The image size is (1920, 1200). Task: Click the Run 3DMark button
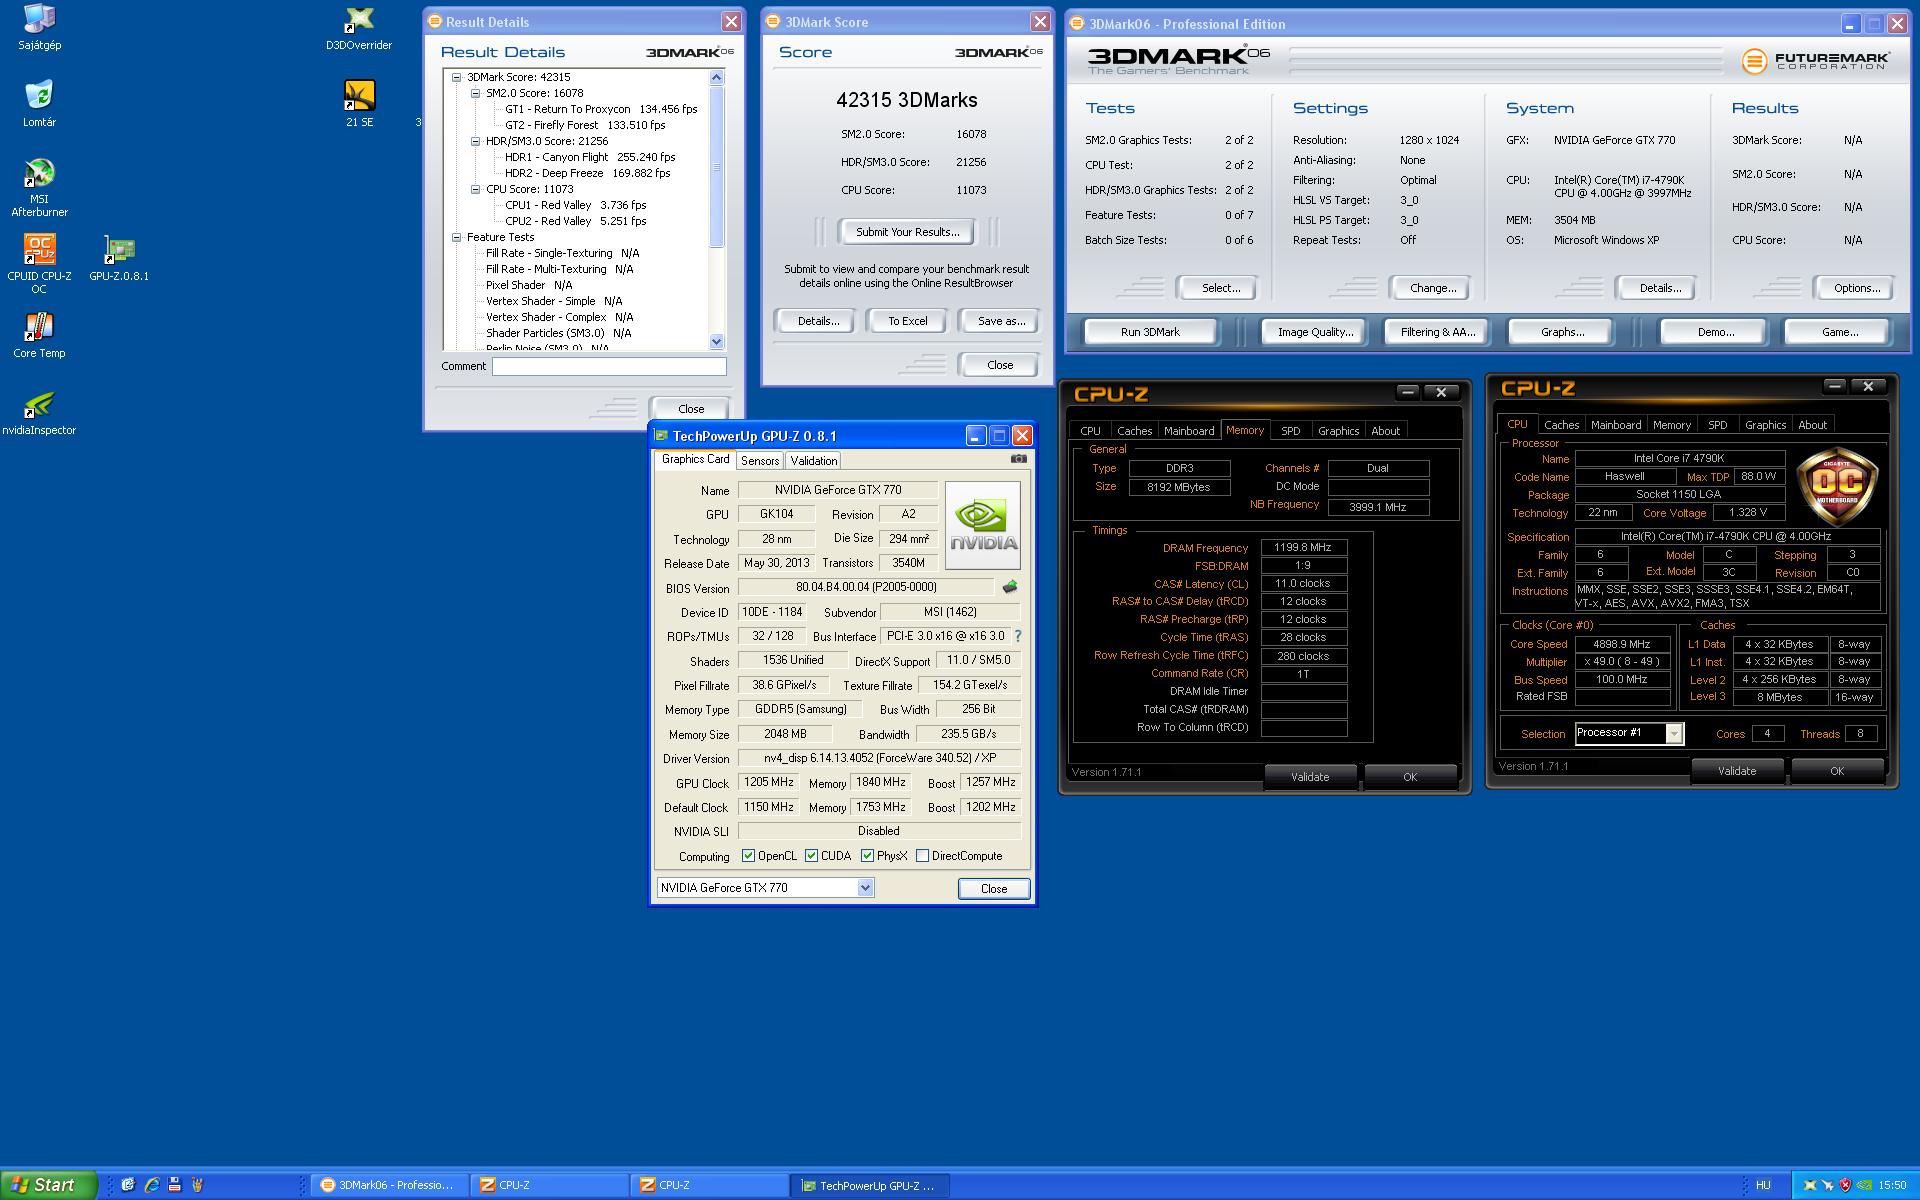tap(1150, 332)
